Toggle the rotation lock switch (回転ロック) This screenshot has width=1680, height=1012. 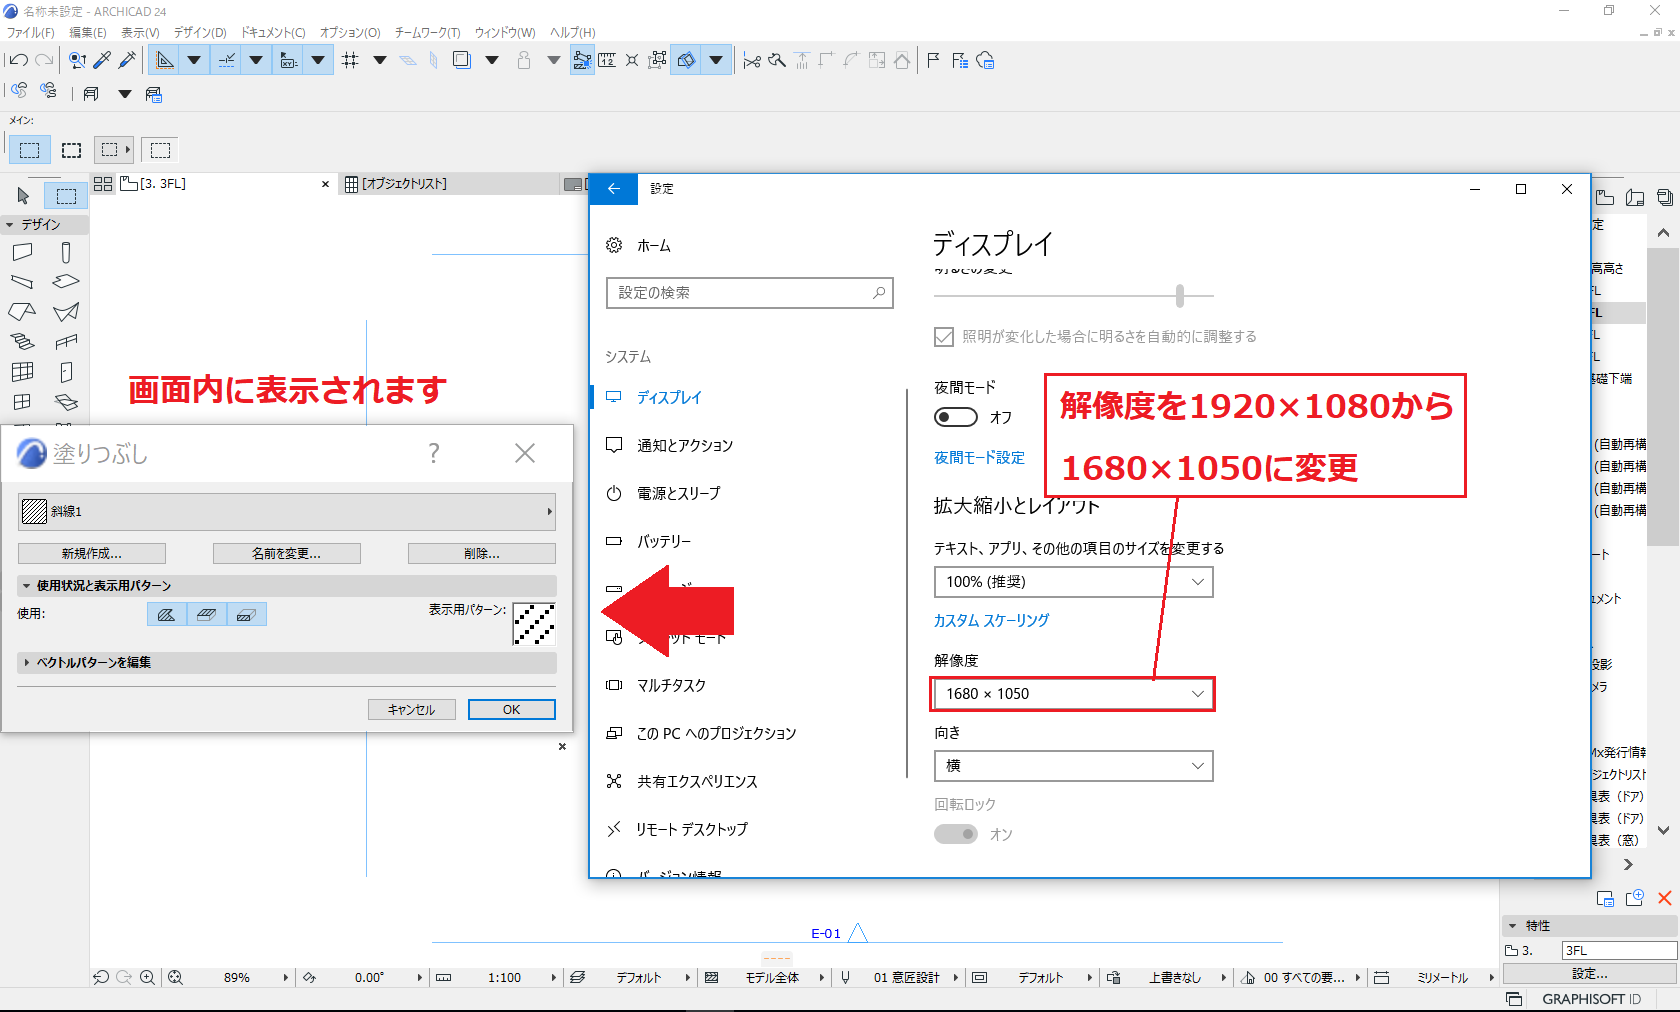[955, 834]
